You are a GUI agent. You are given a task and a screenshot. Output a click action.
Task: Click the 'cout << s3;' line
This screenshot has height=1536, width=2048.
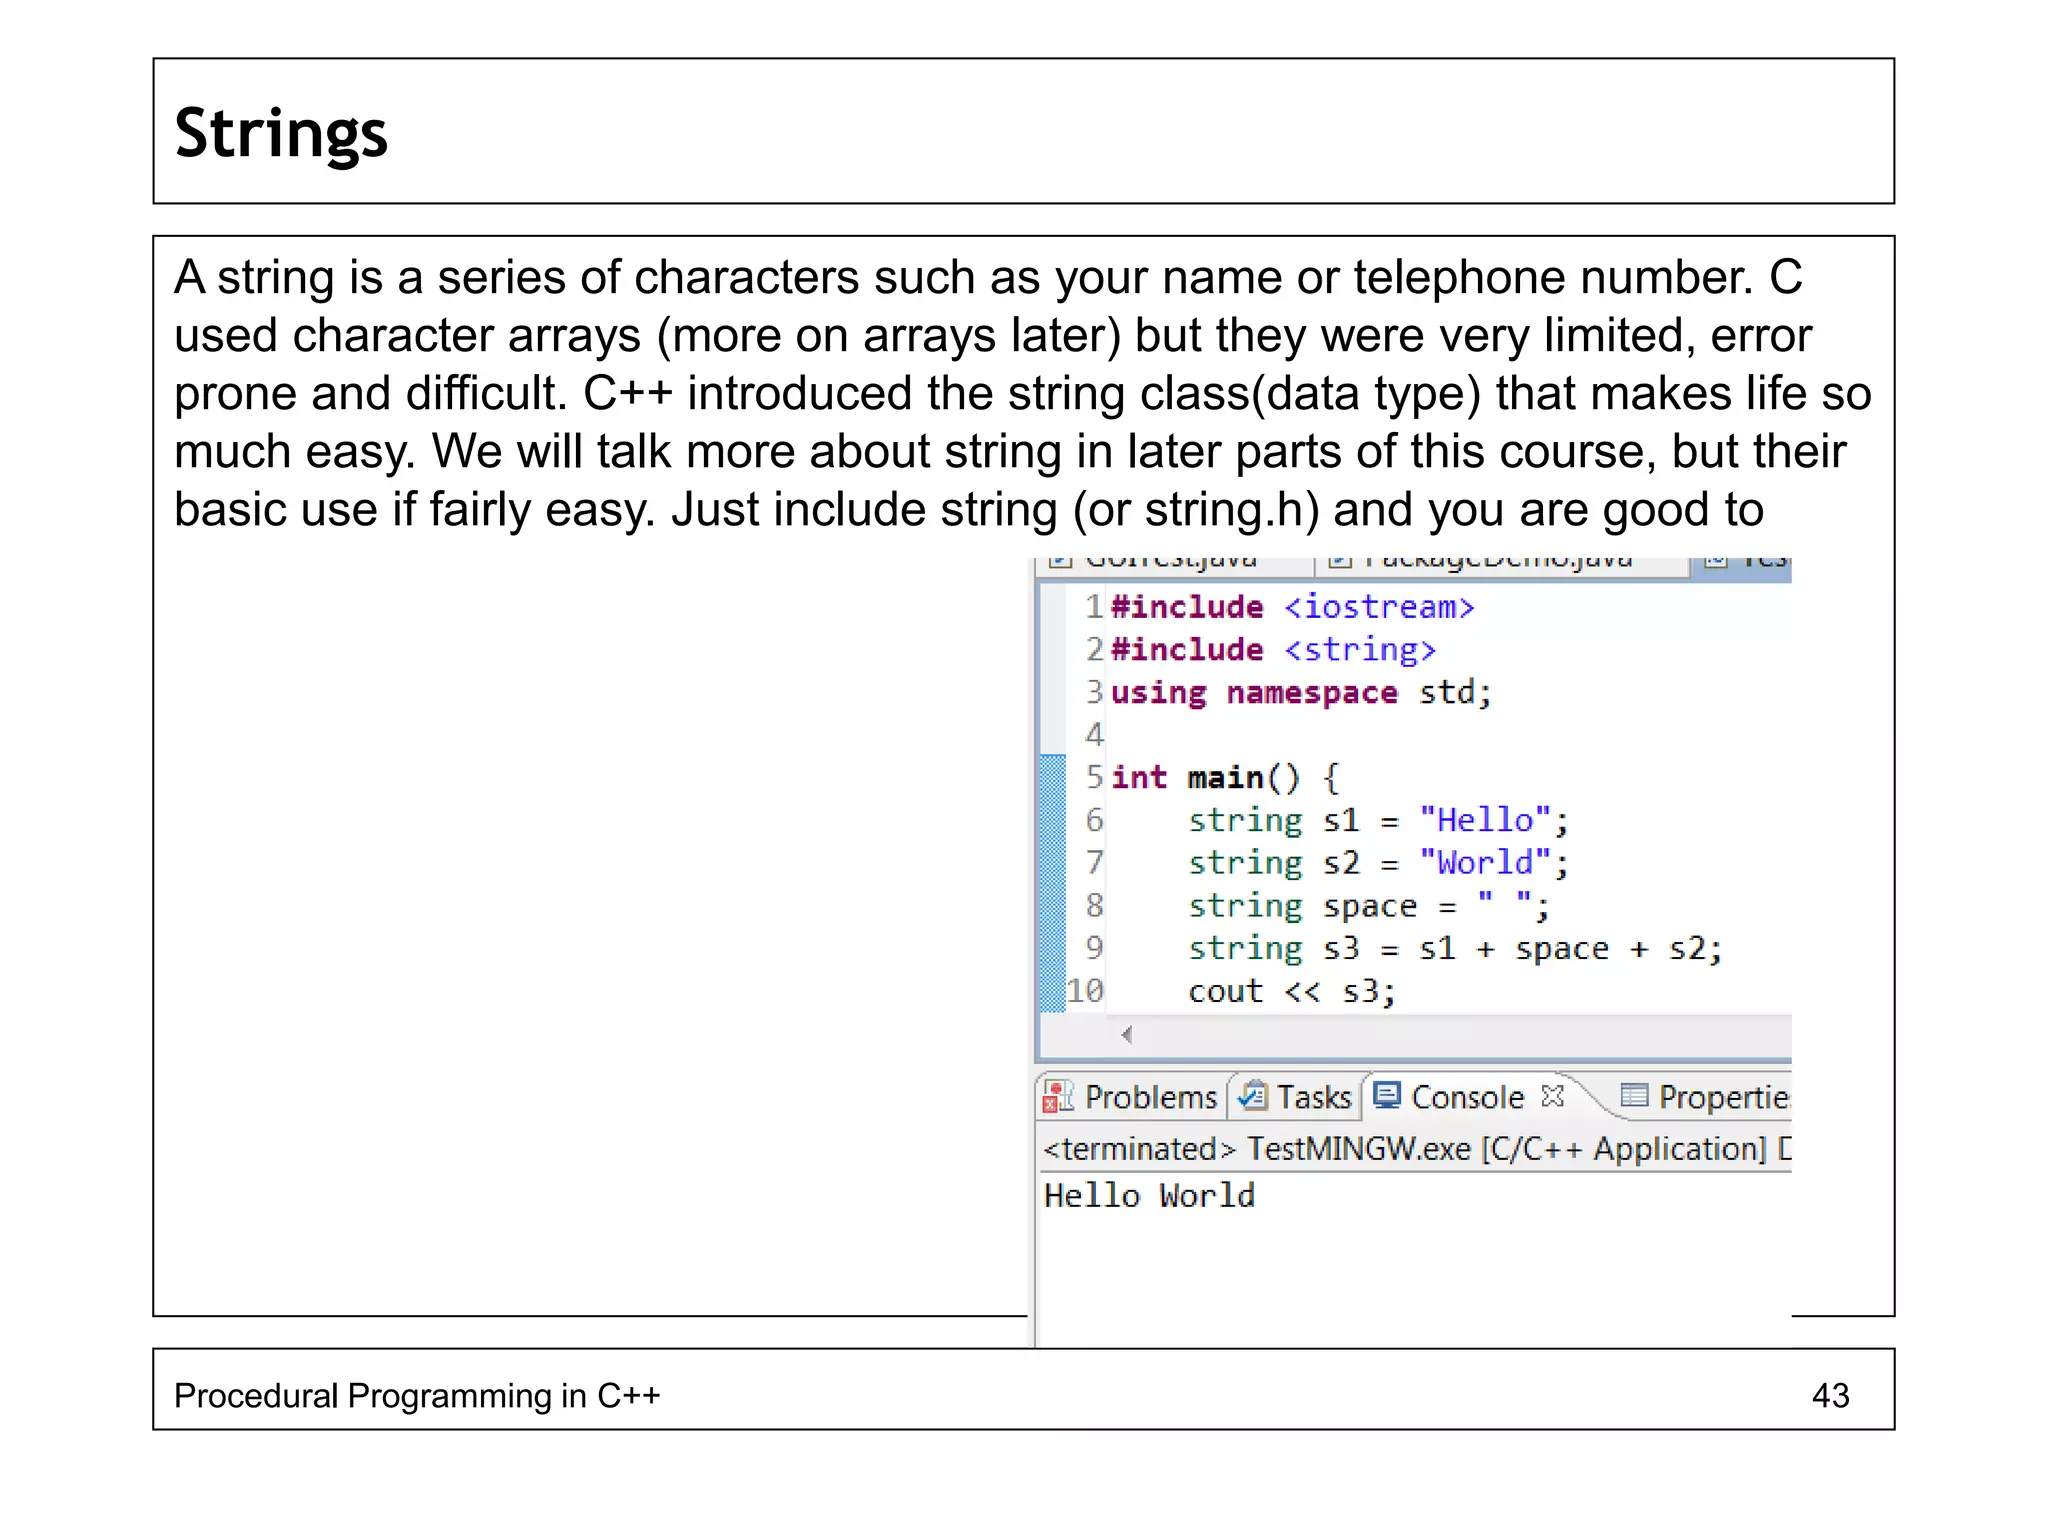point(1291,991)
